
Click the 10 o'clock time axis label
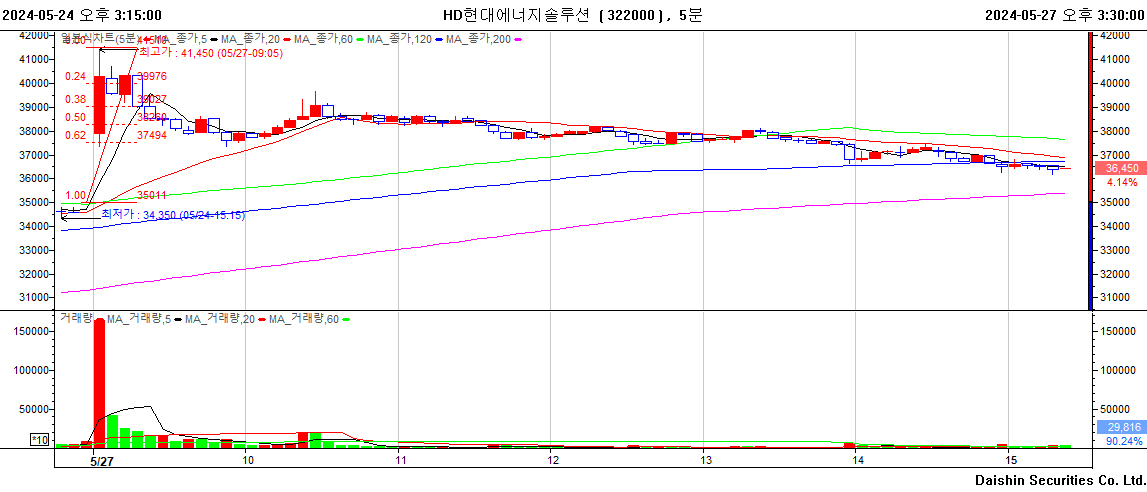(247, 461)
